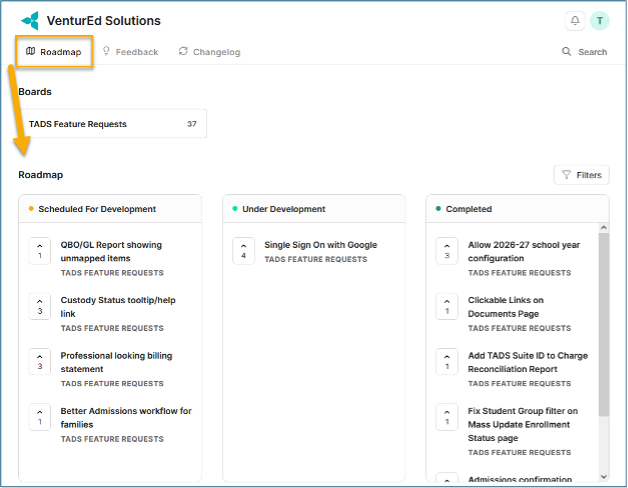This screenshot has height=488, width=628.
Task: Open Single Sign On with Google post
Action: coord(320,245)
